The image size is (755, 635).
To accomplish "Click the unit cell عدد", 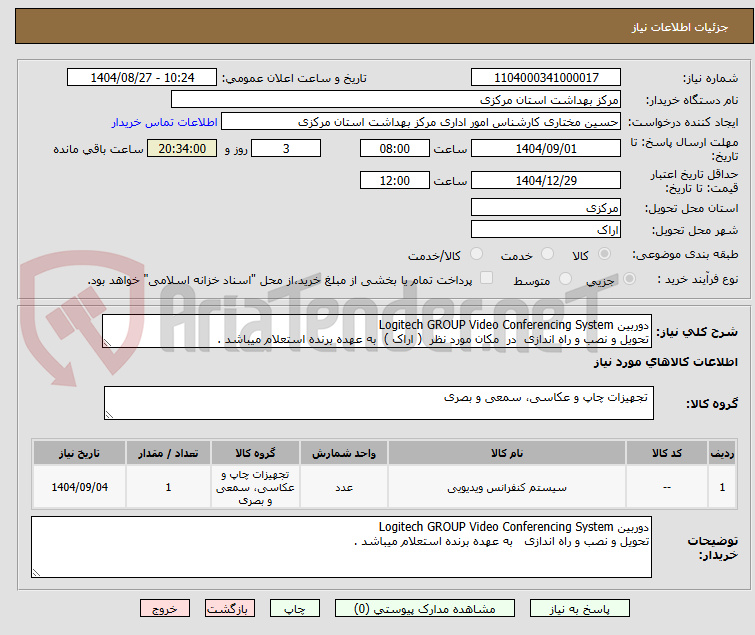I will (344, 487).
